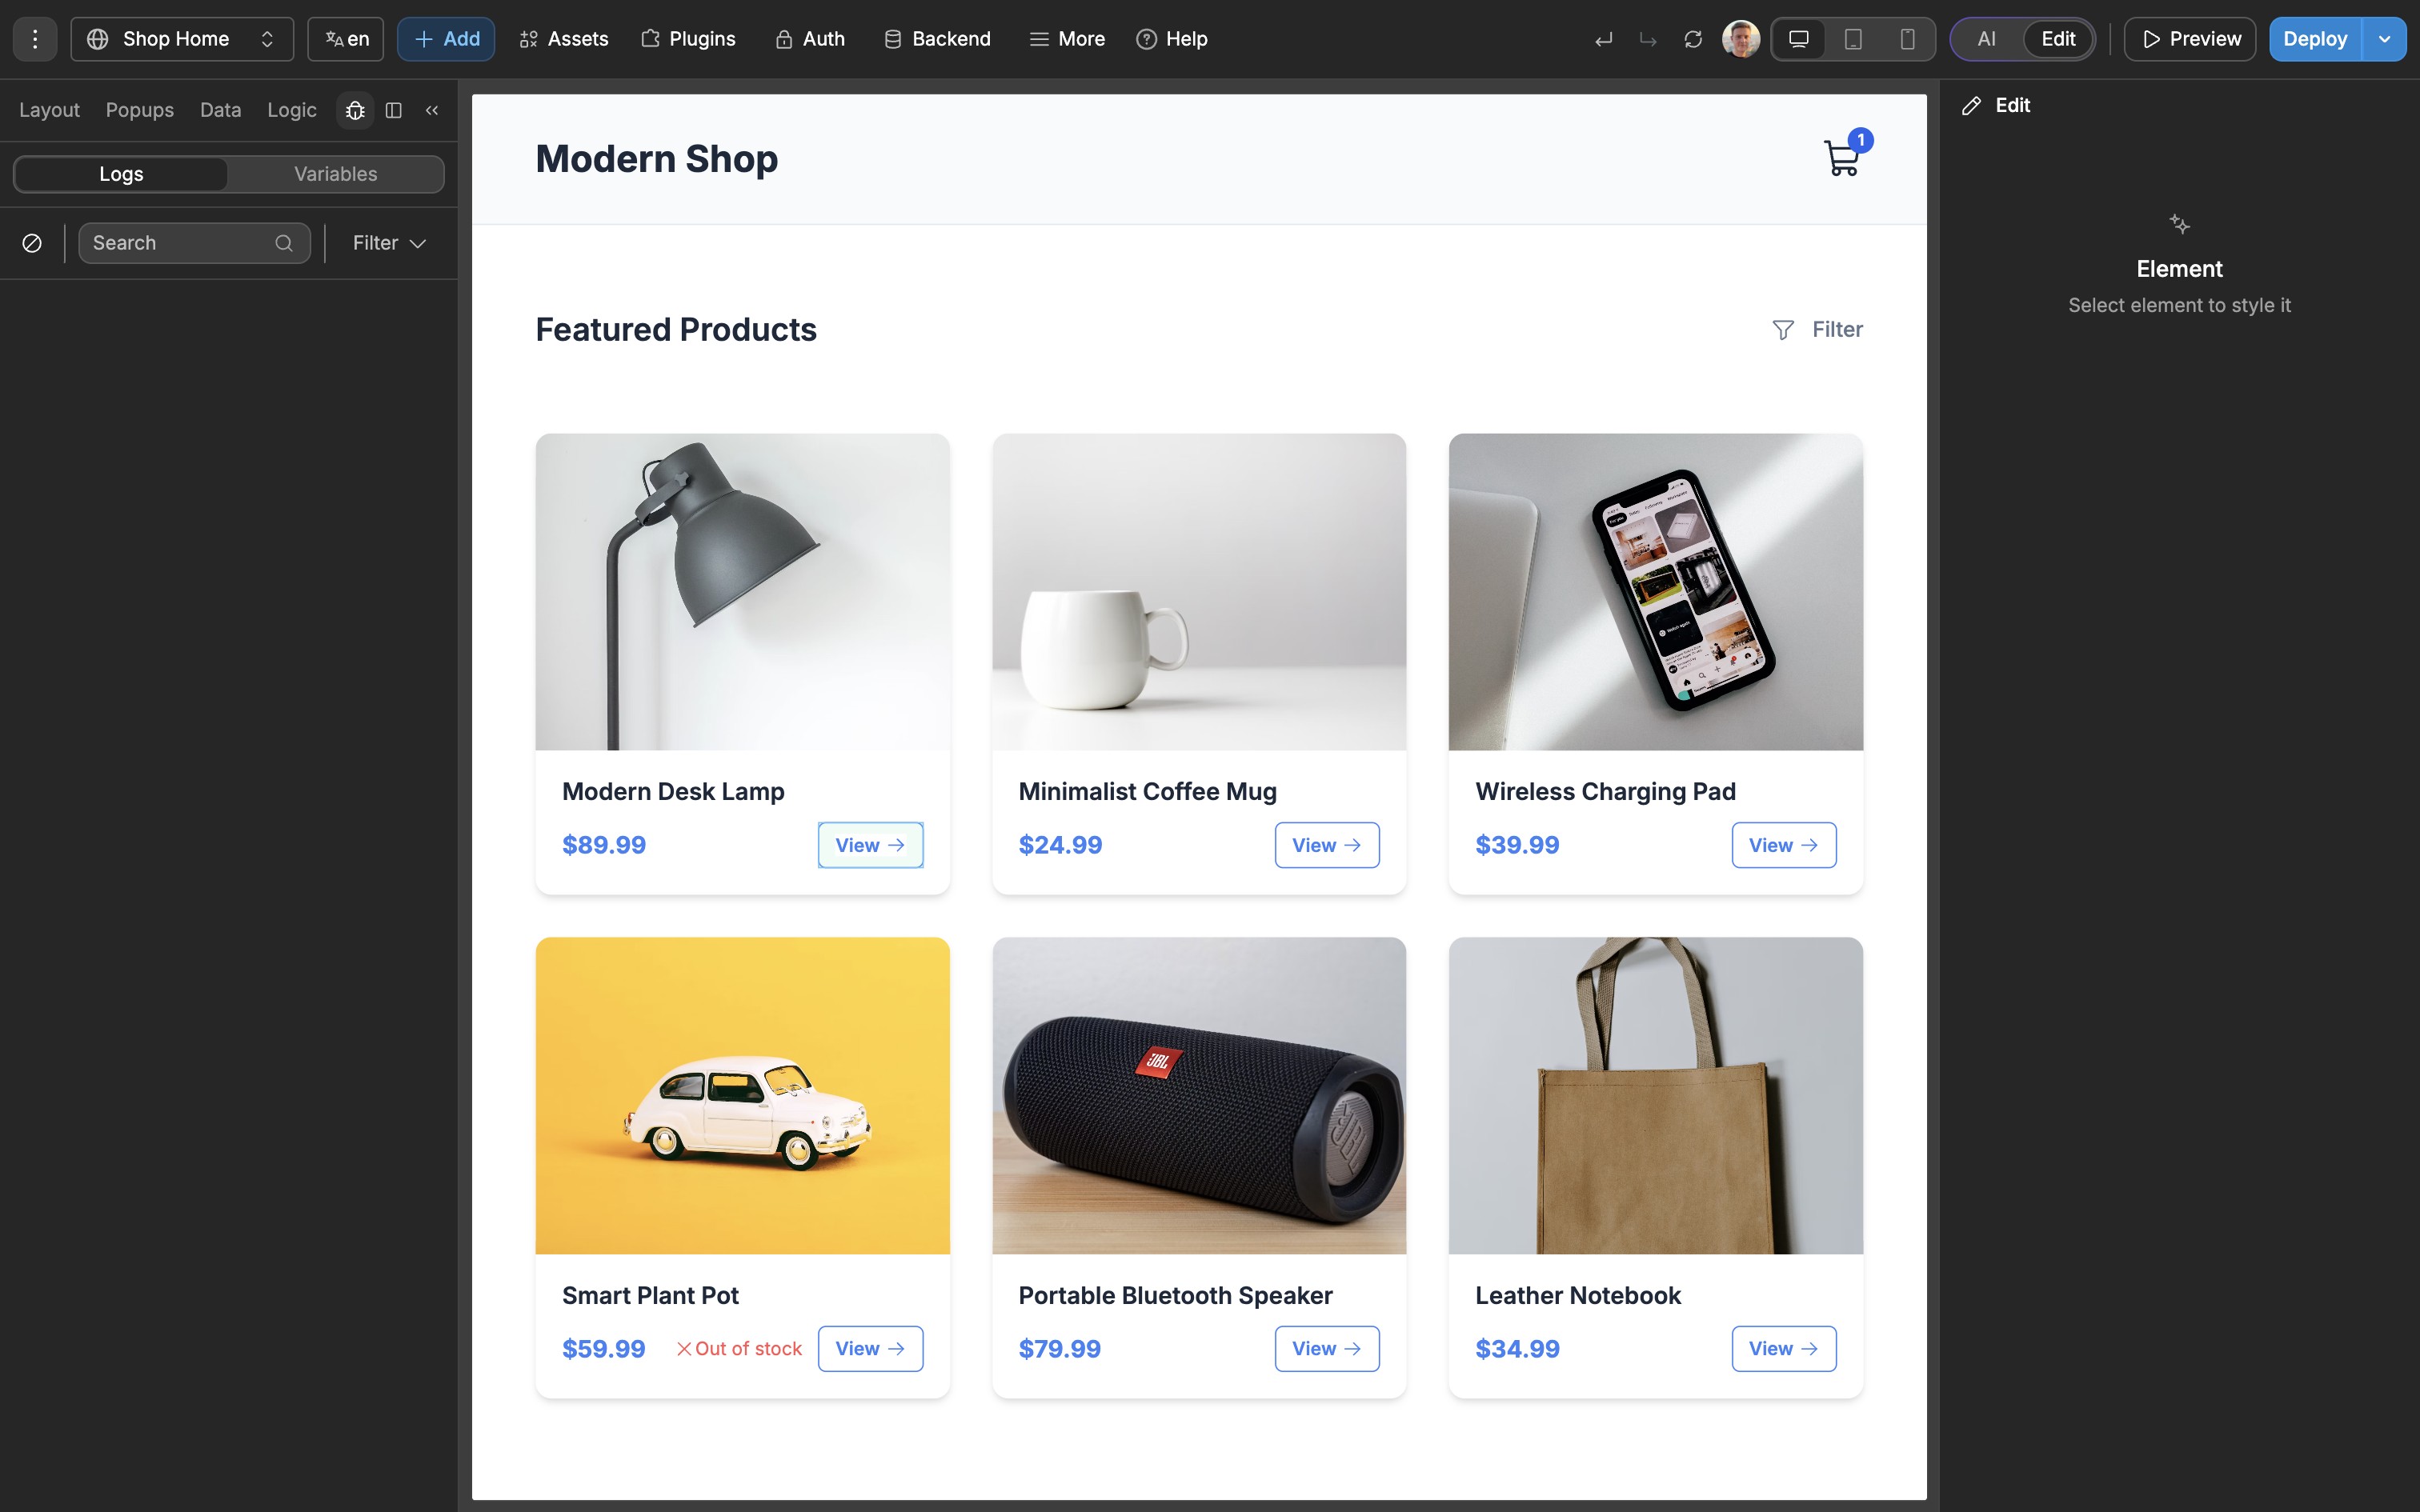The width and height of the screenshot is (2420, 1512).
Task: View the Minimalist Coffee Mug product
Action: [x=1327, y=845]
